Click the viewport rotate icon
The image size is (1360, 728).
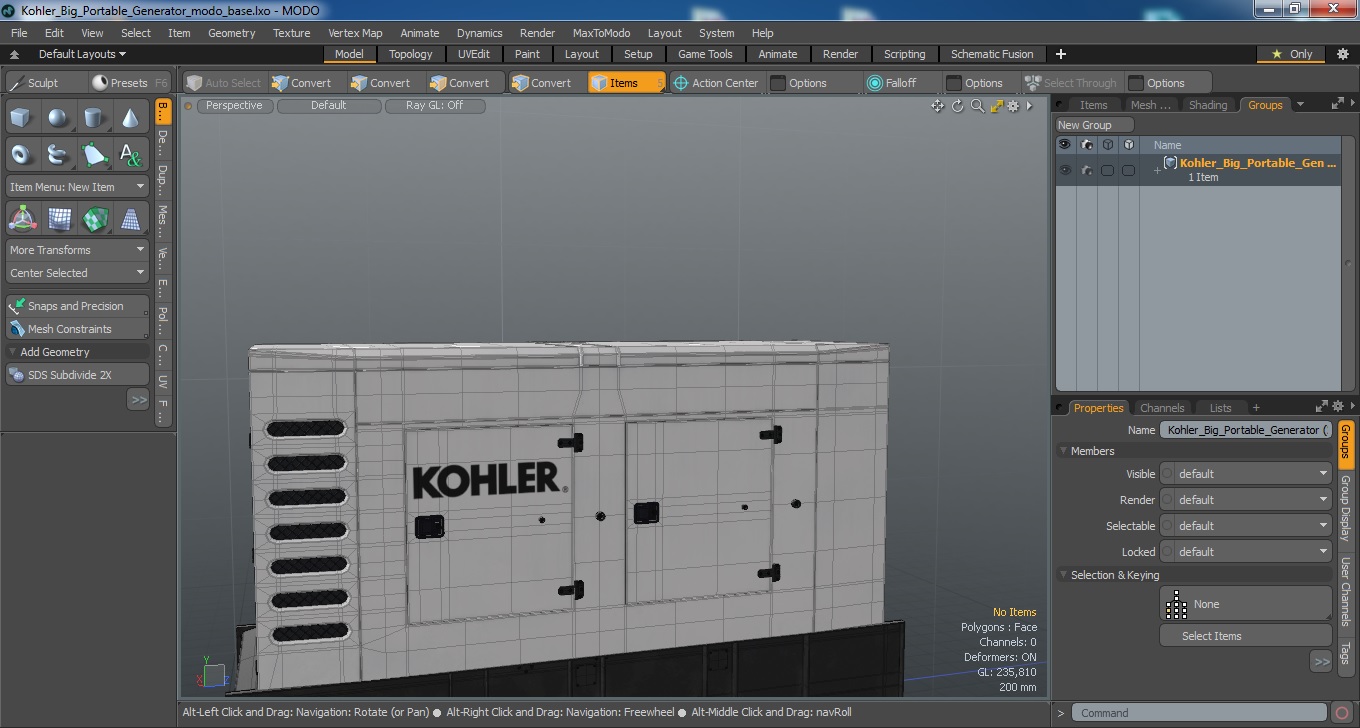[957, 106]
